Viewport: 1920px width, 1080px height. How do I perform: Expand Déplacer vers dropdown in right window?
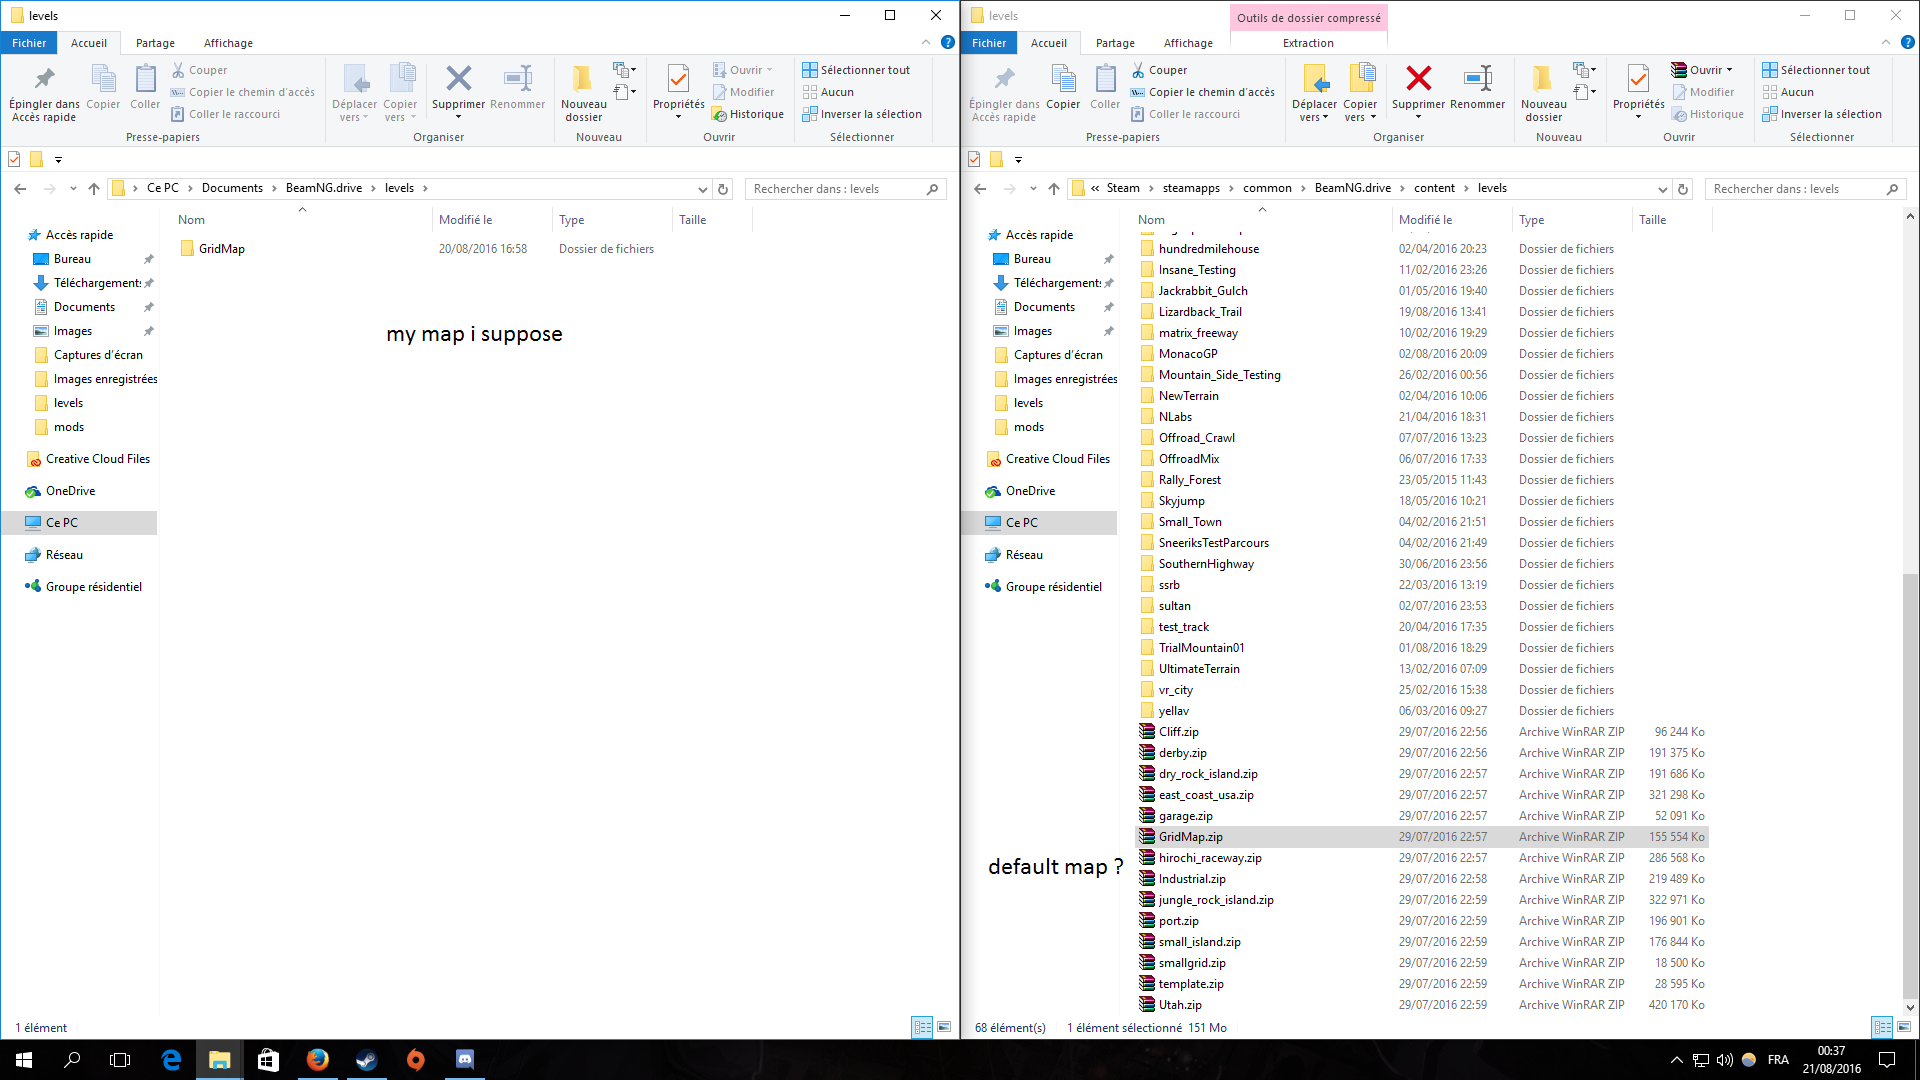(x=1325, y=118)
